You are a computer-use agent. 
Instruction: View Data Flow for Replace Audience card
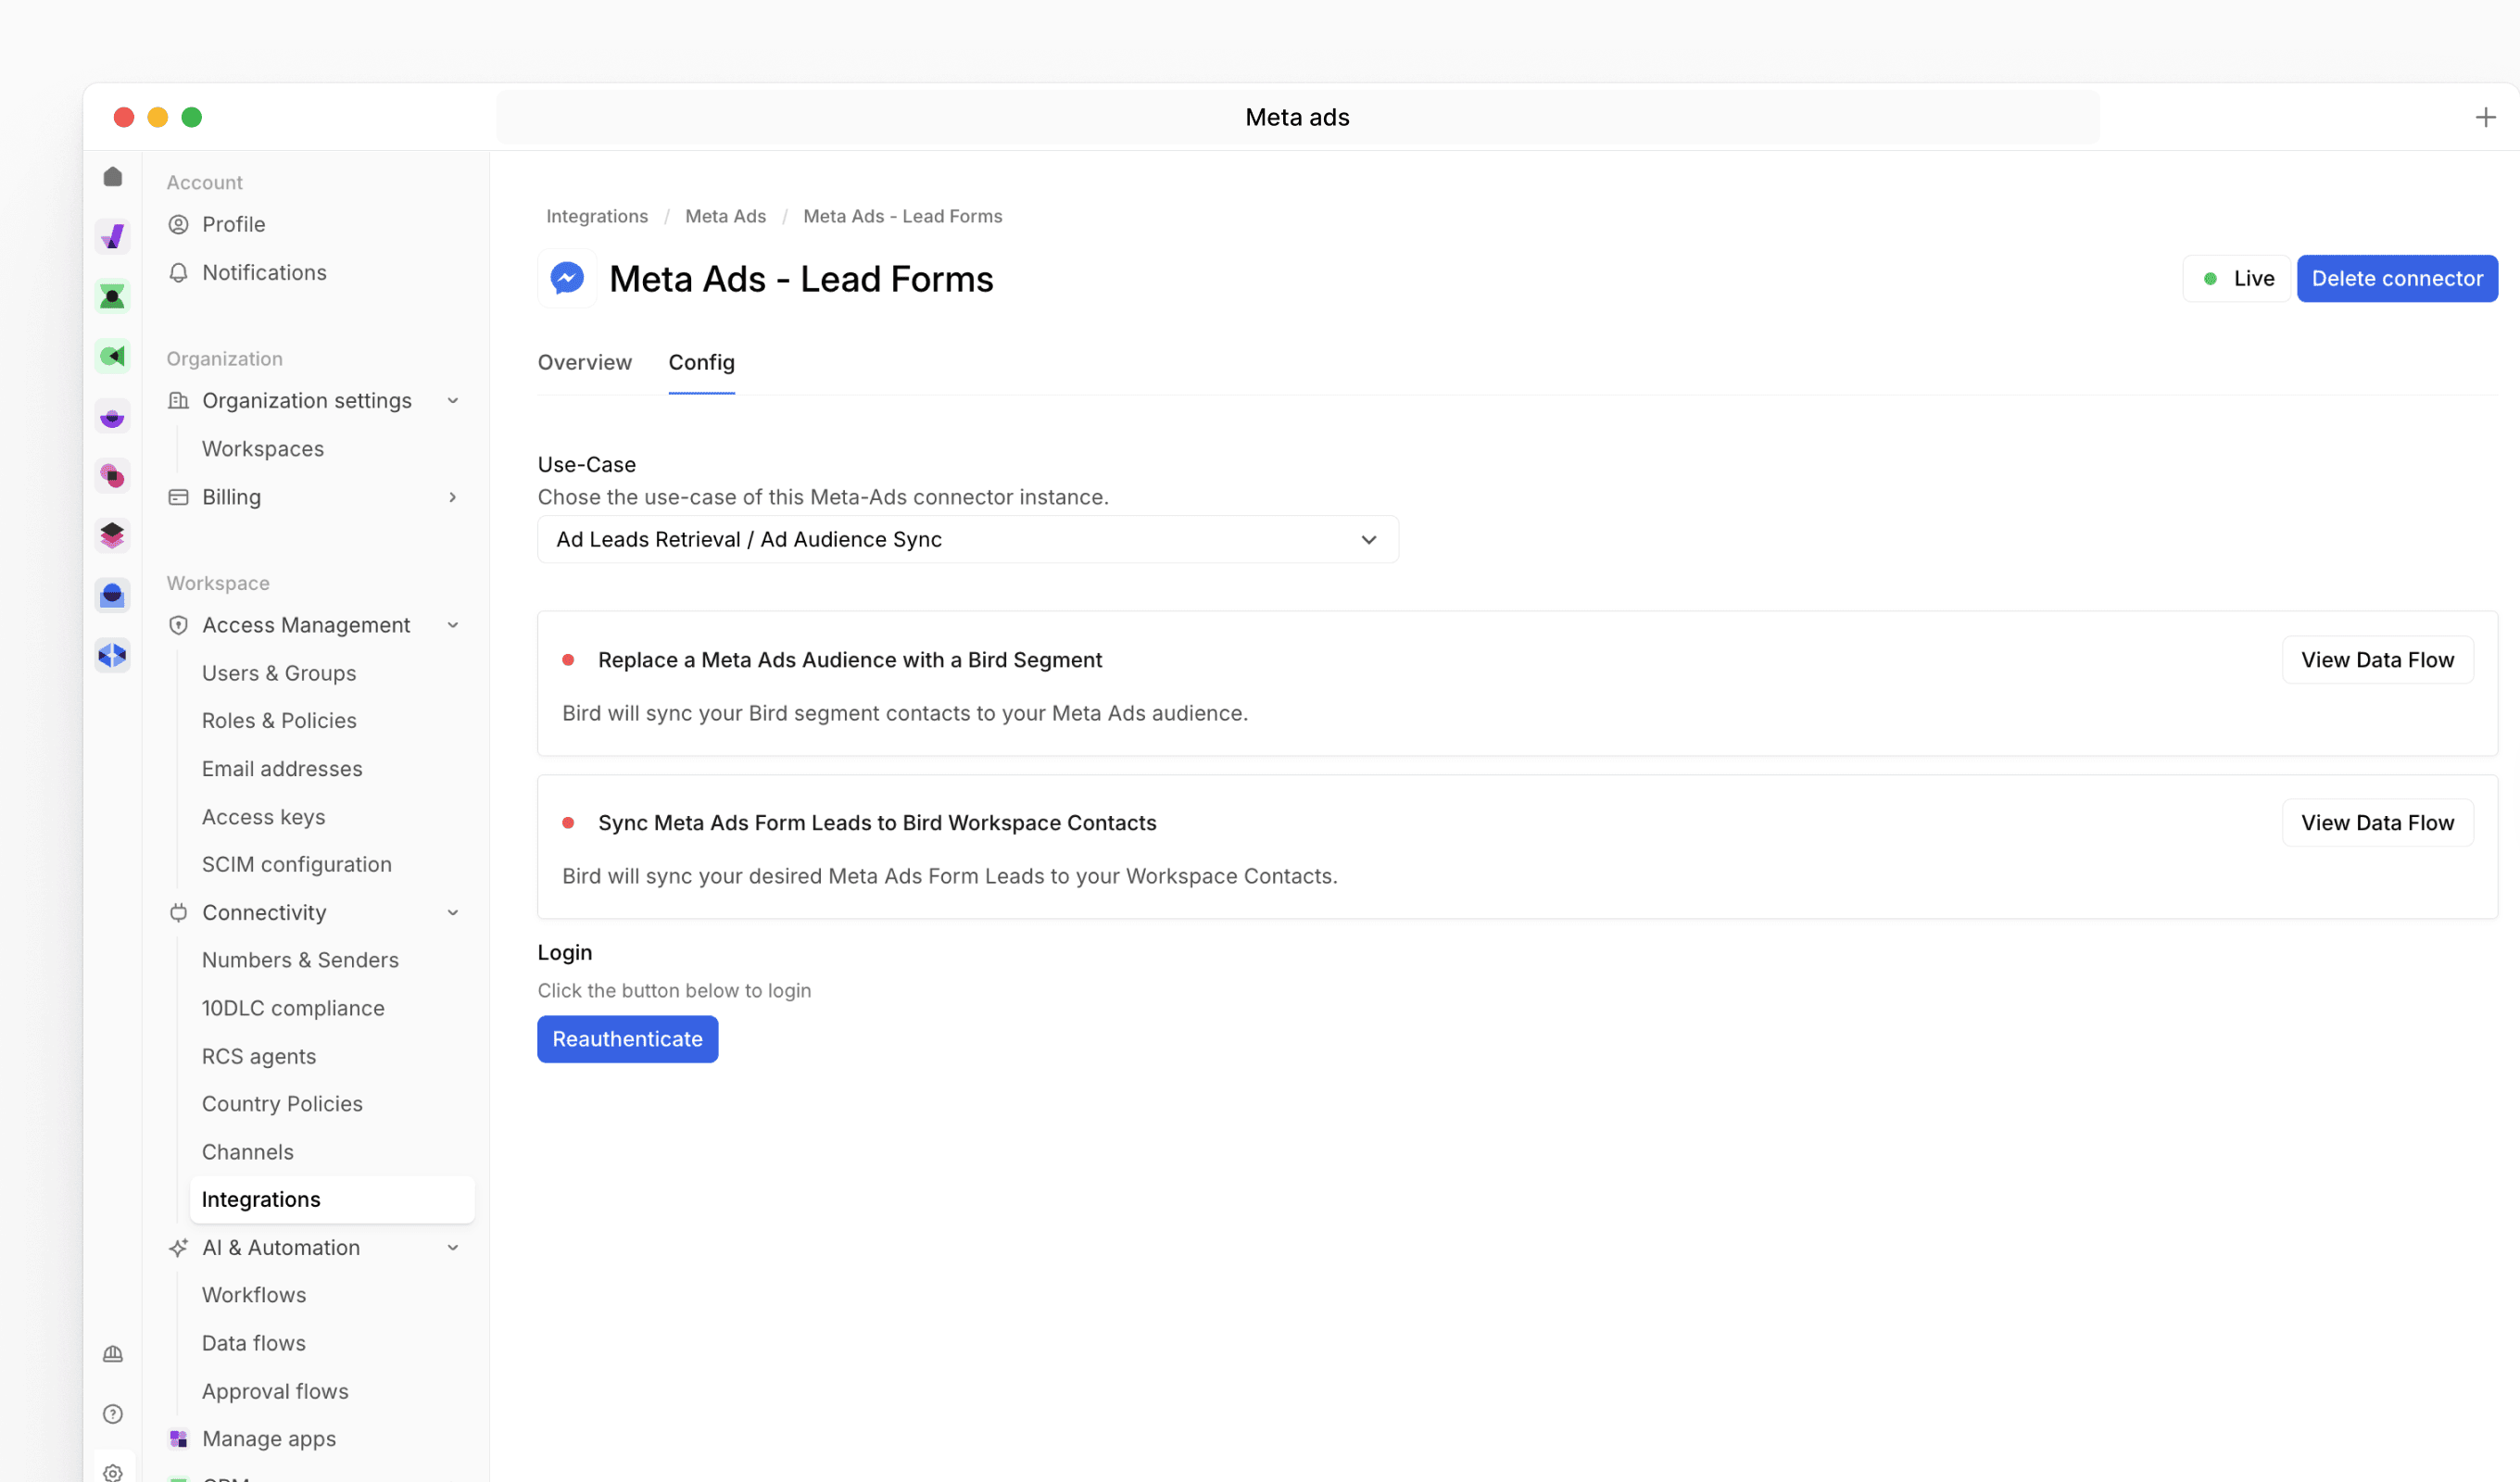[2376, 660]
